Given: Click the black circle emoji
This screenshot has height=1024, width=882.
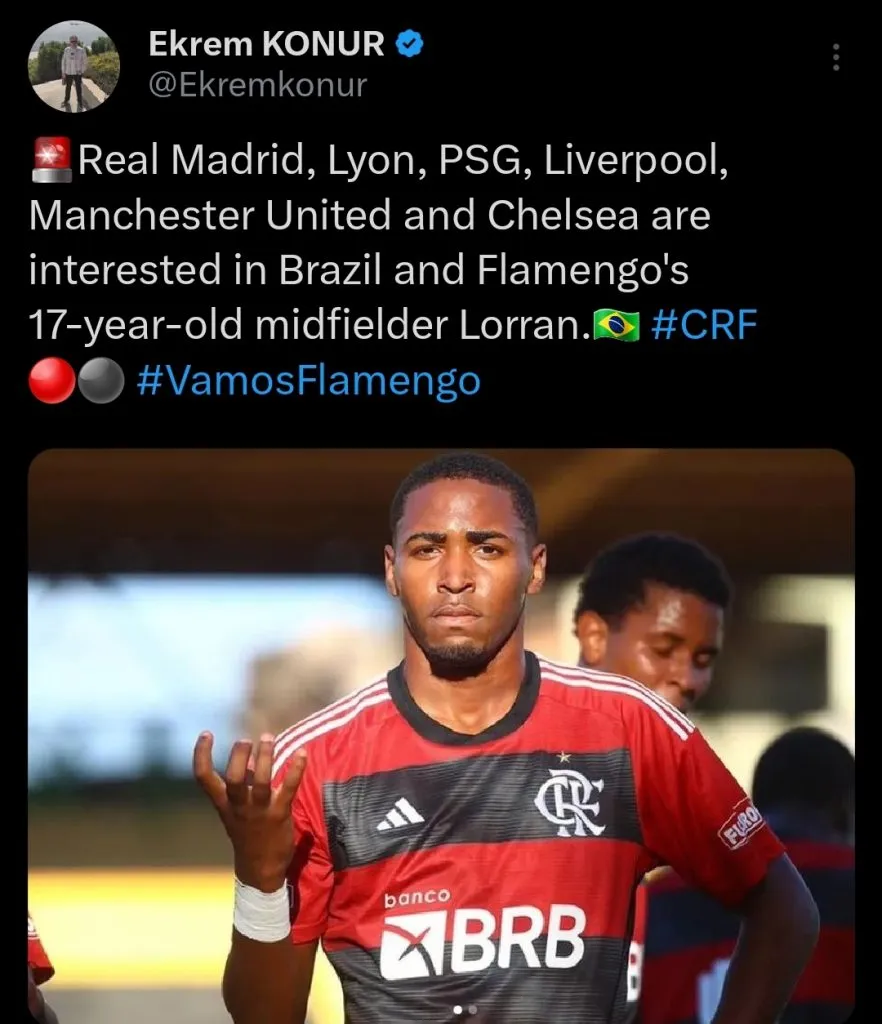Looking at the screenshot, I should tap(101, 380).
